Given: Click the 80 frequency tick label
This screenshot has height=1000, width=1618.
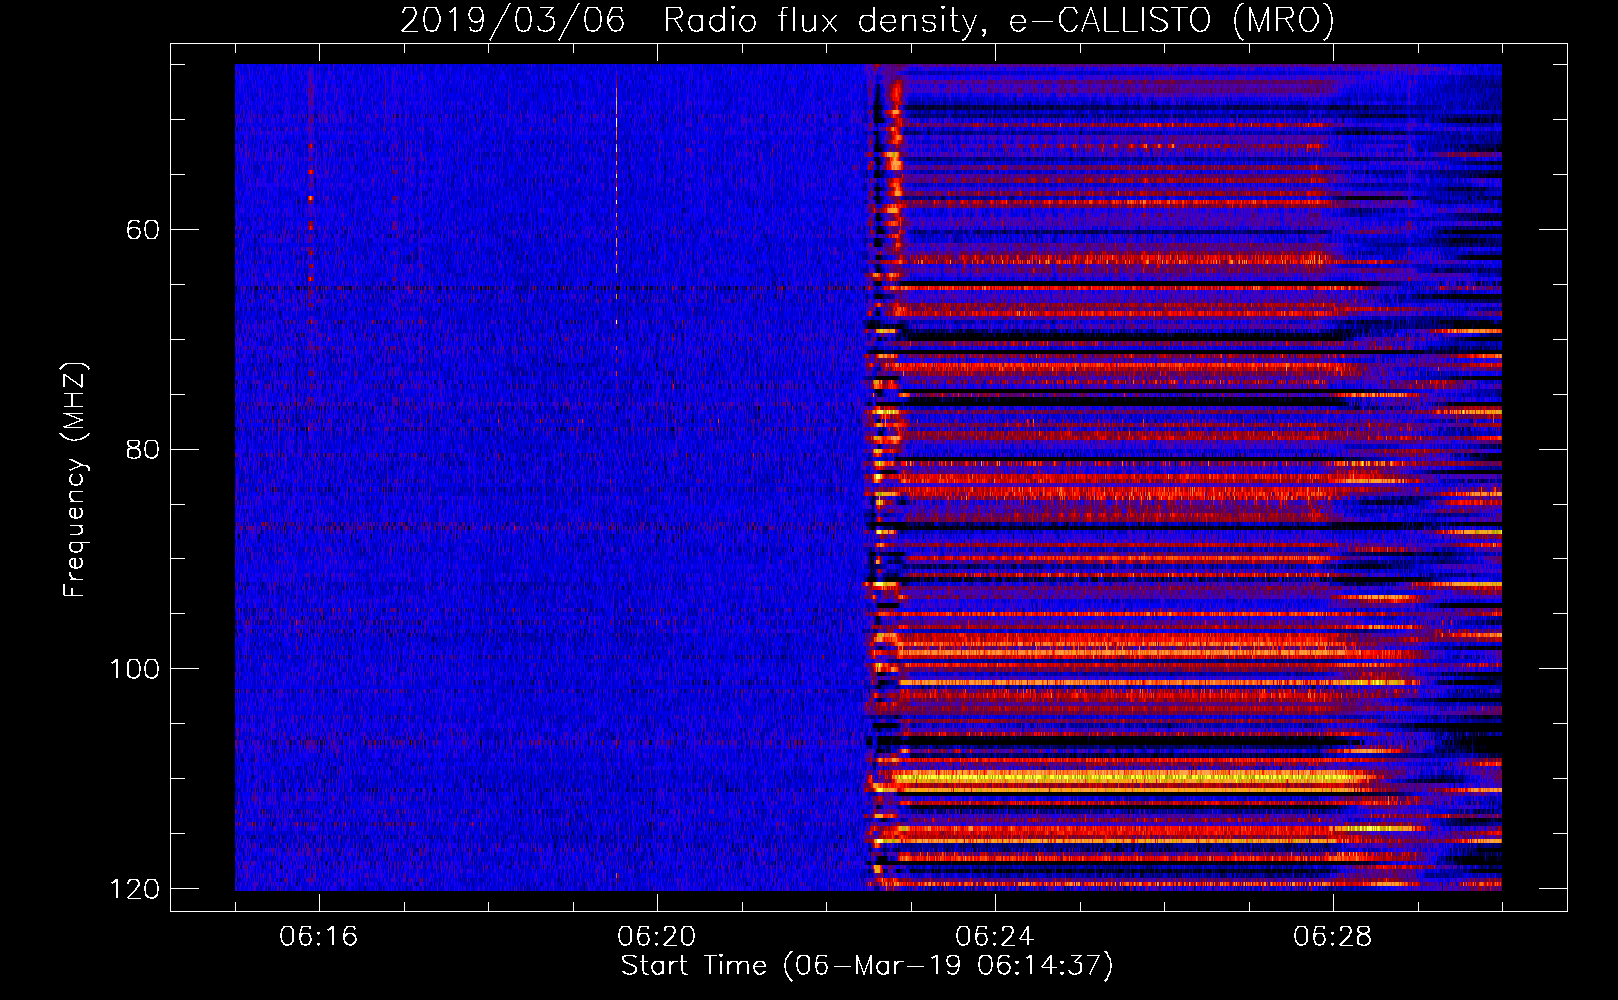Looking at the screenshot, I should tap(143, 449).
